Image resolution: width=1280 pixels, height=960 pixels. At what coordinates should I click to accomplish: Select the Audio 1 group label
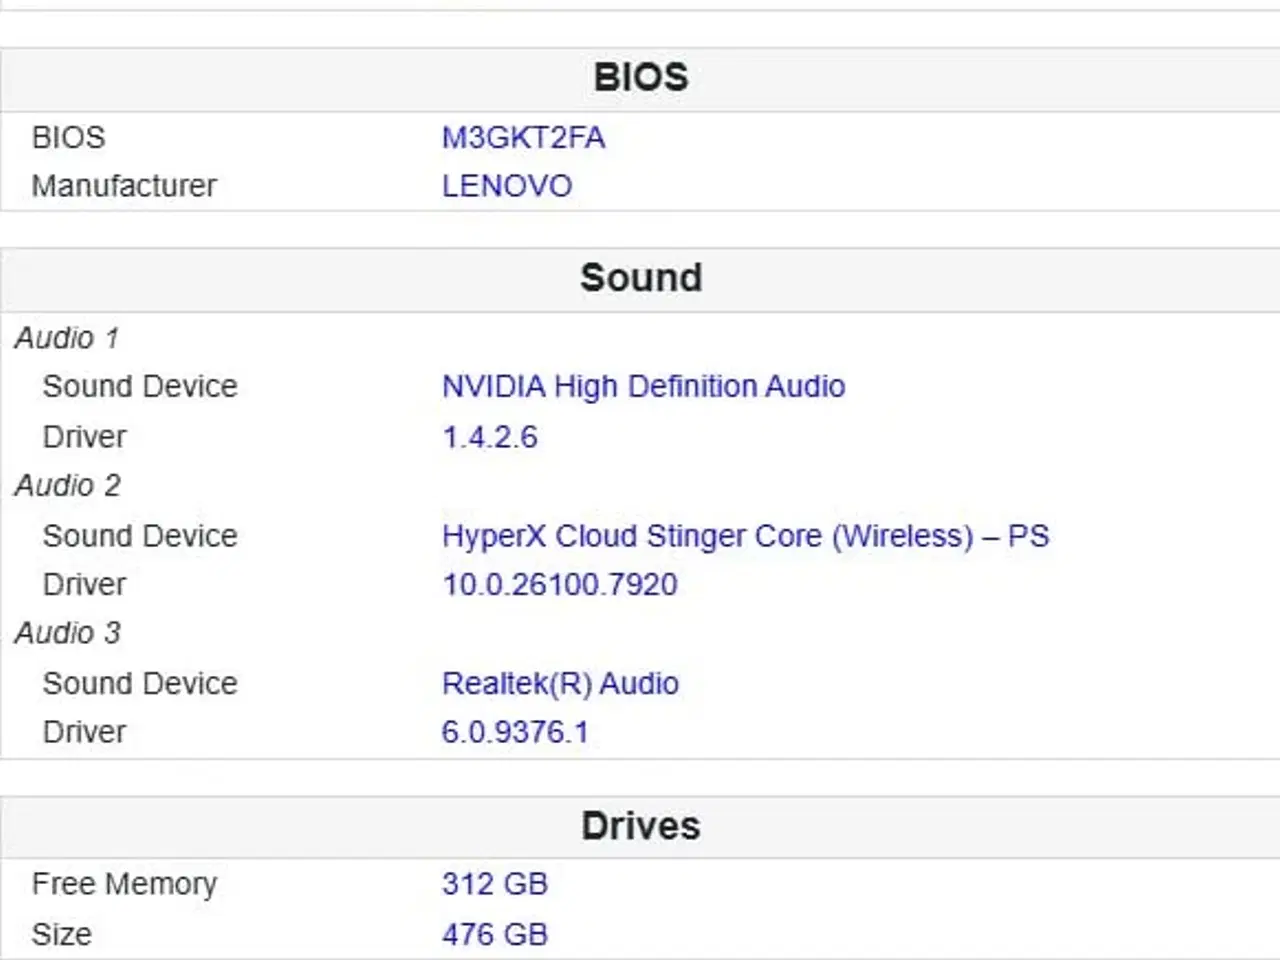[x=67, y=338]
